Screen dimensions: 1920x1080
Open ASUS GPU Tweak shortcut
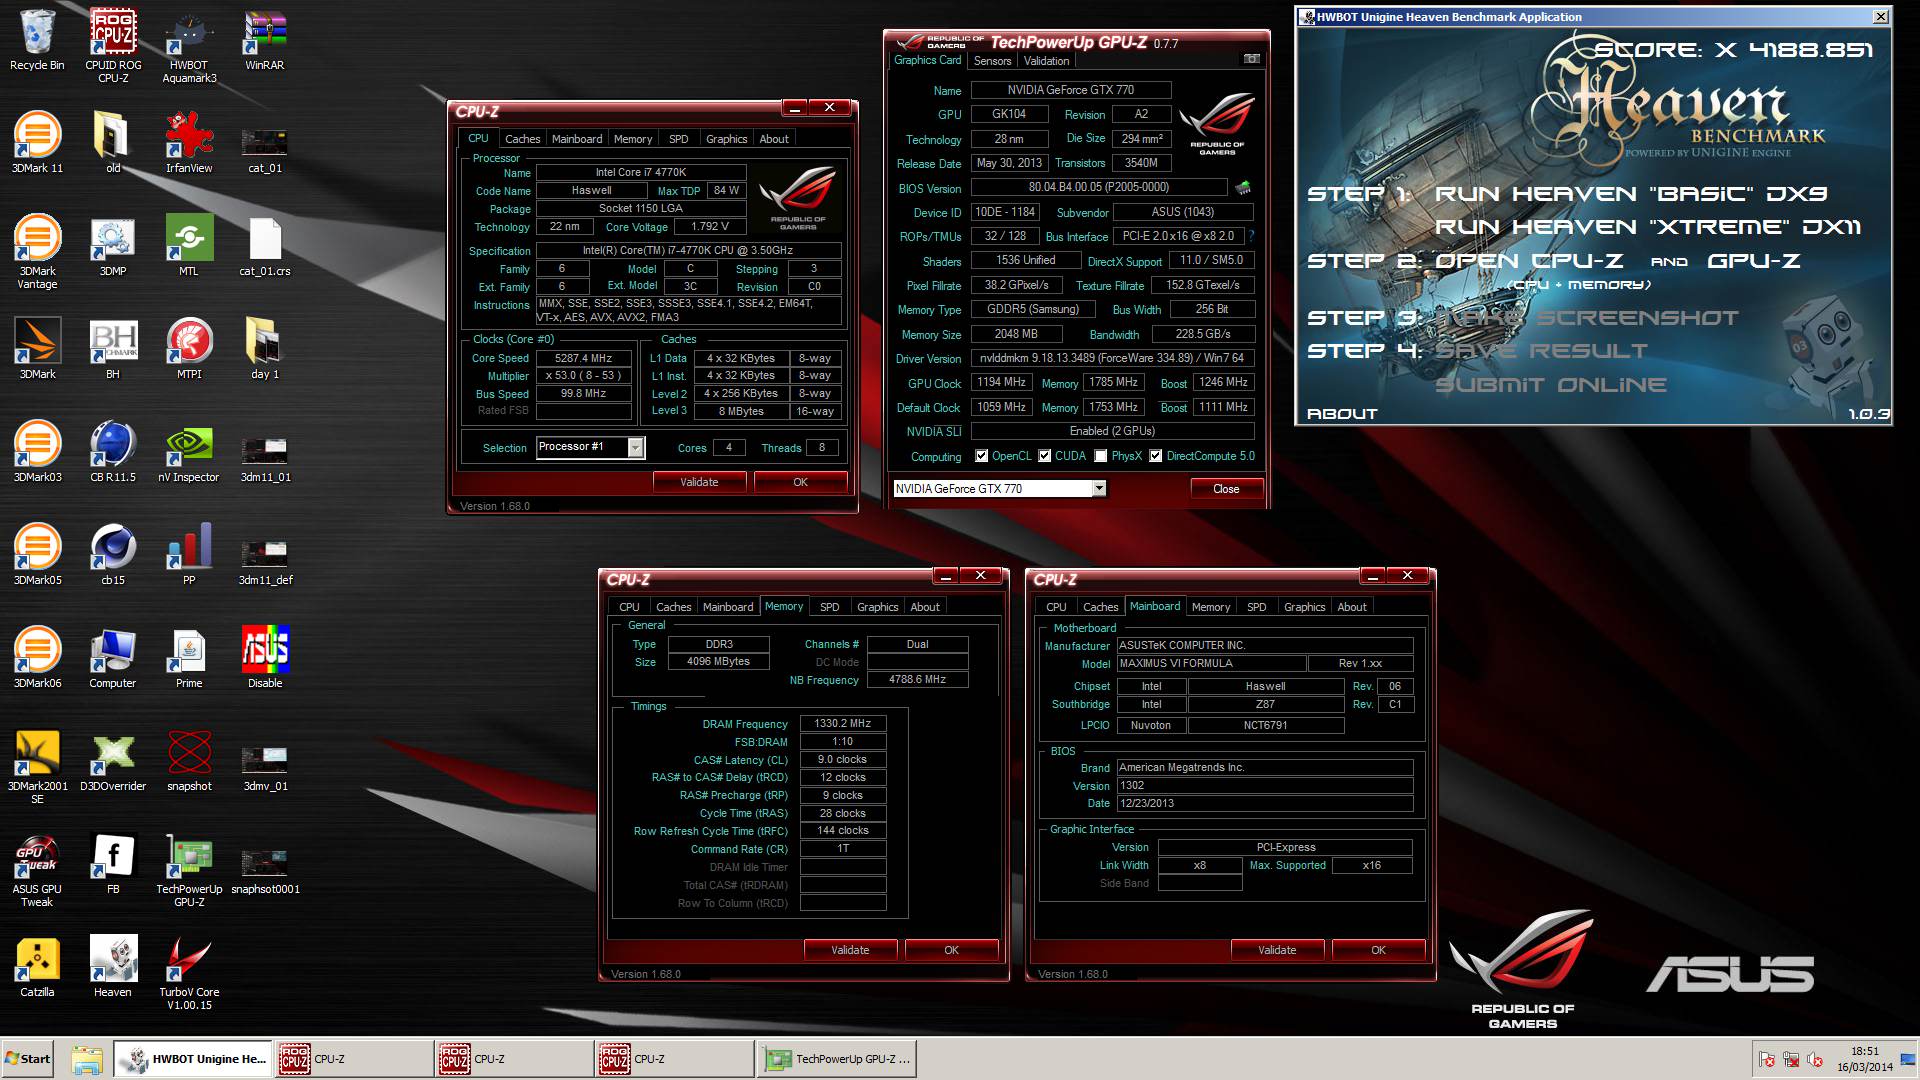coord(37,870)
